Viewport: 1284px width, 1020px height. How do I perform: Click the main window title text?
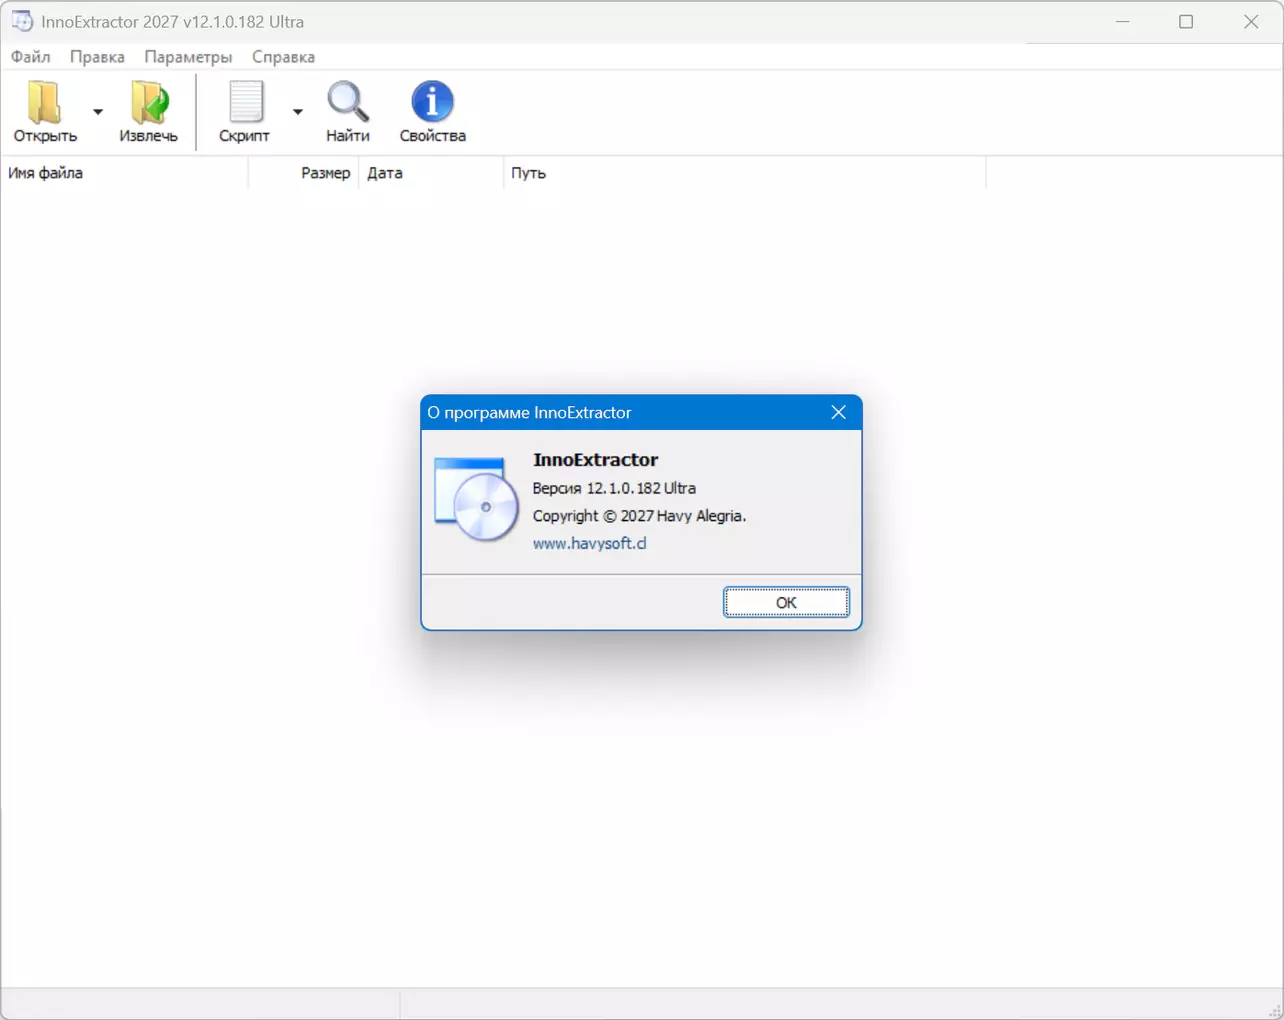(172, 21)
